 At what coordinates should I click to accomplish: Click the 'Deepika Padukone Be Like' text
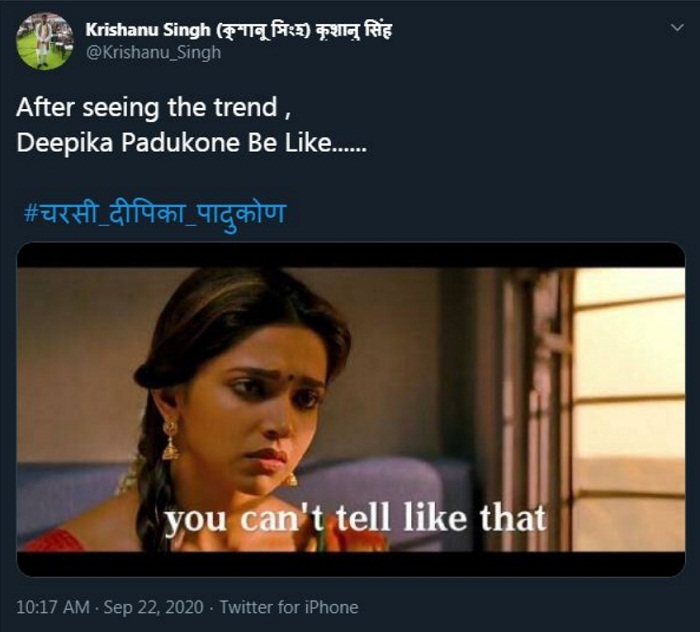coord(192,142)
